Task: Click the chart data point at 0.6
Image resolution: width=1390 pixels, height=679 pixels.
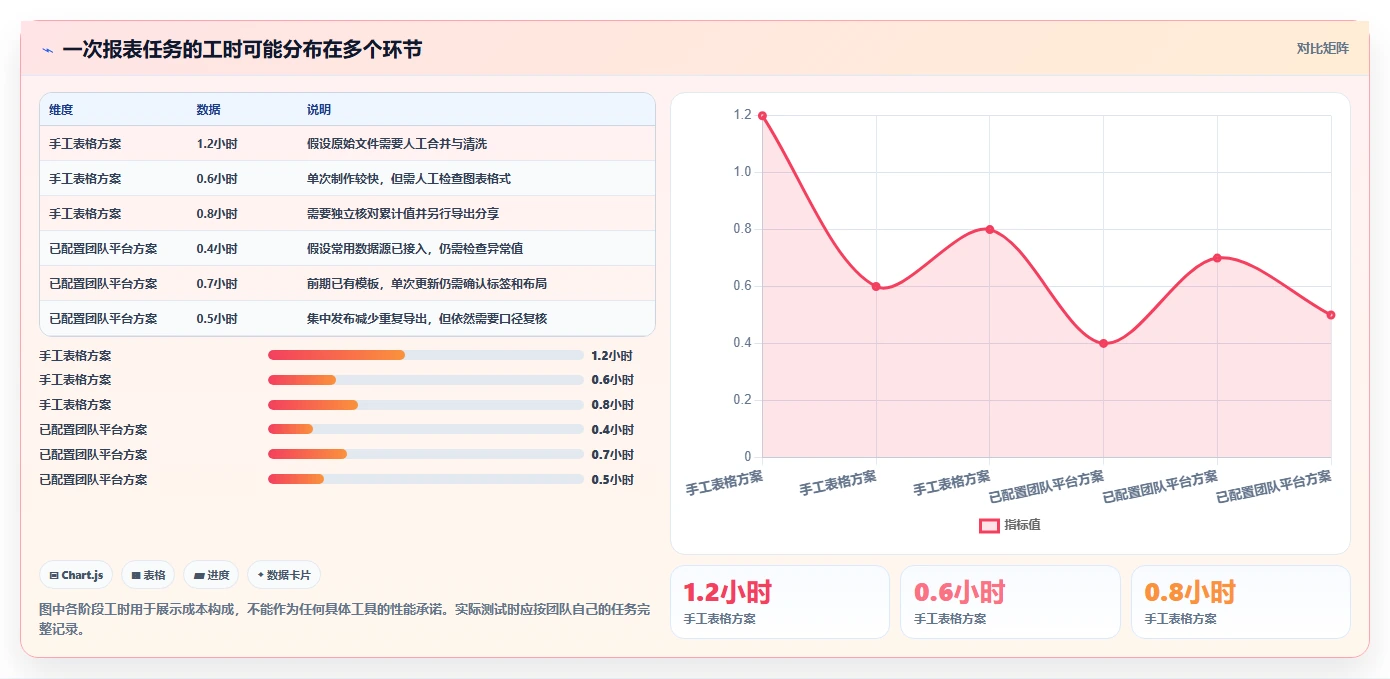Action: pos(876,287)
